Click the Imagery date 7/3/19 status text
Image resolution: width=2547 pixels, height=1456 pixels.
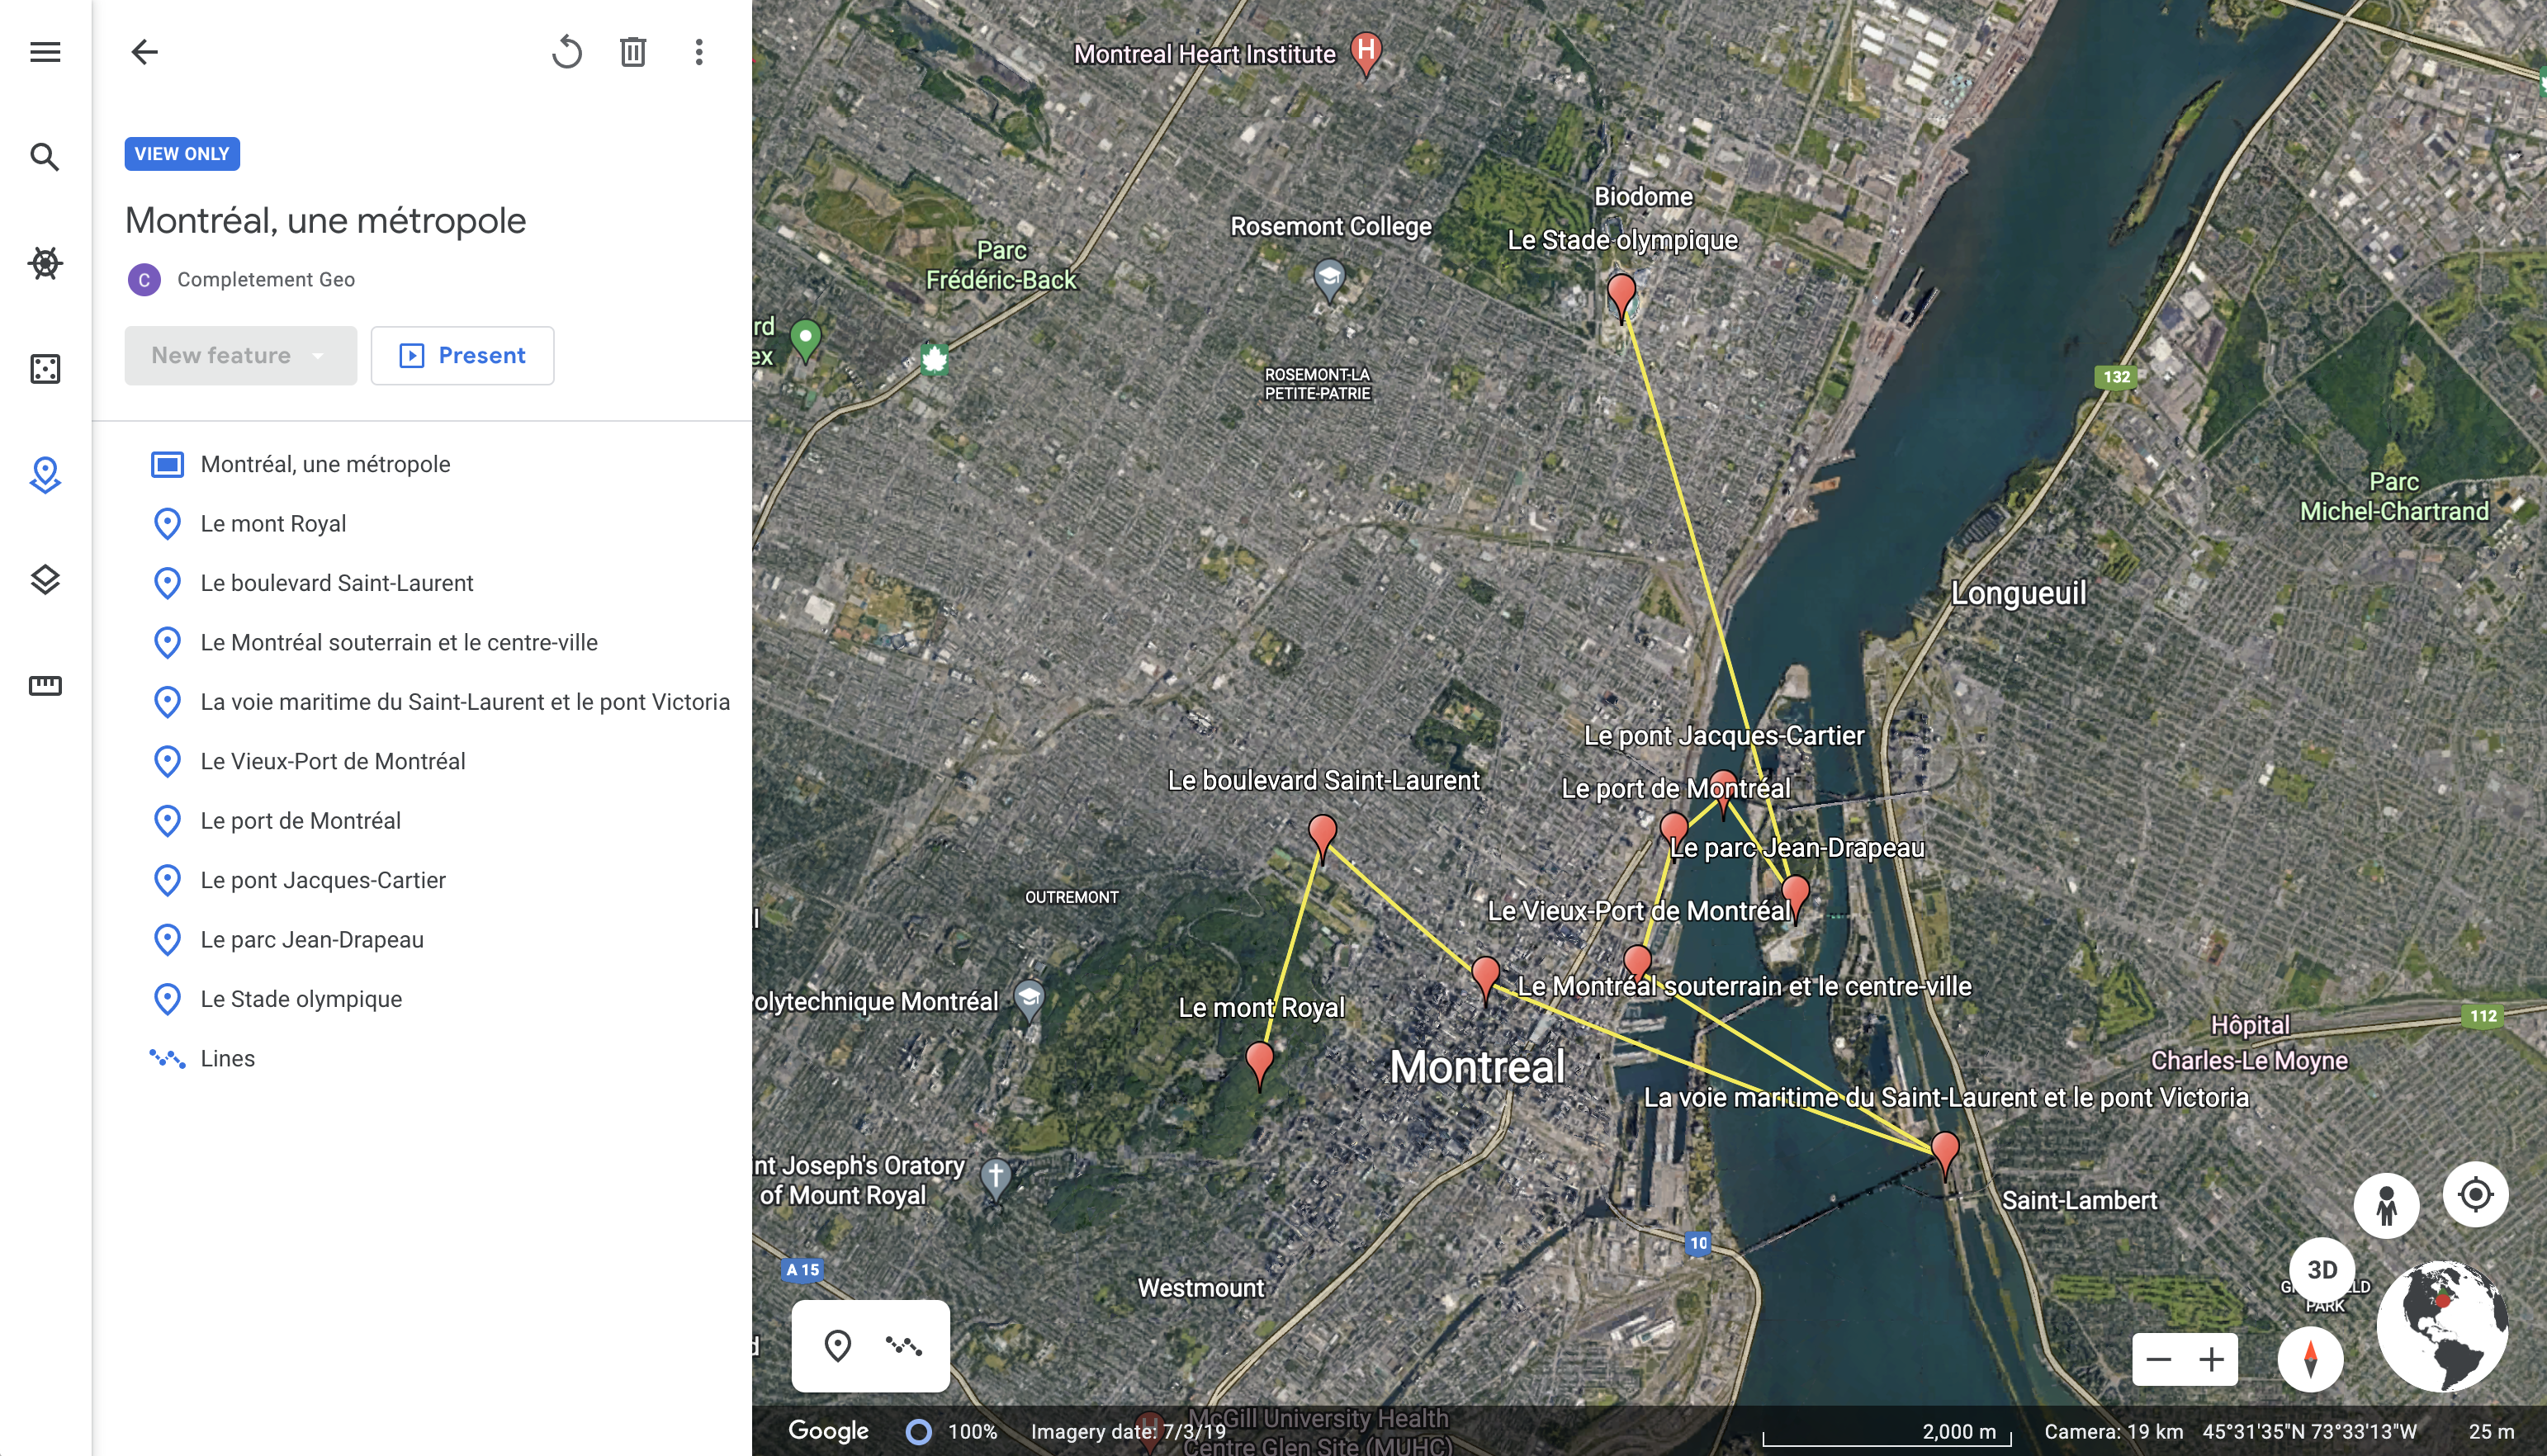pos(1128,1431)
